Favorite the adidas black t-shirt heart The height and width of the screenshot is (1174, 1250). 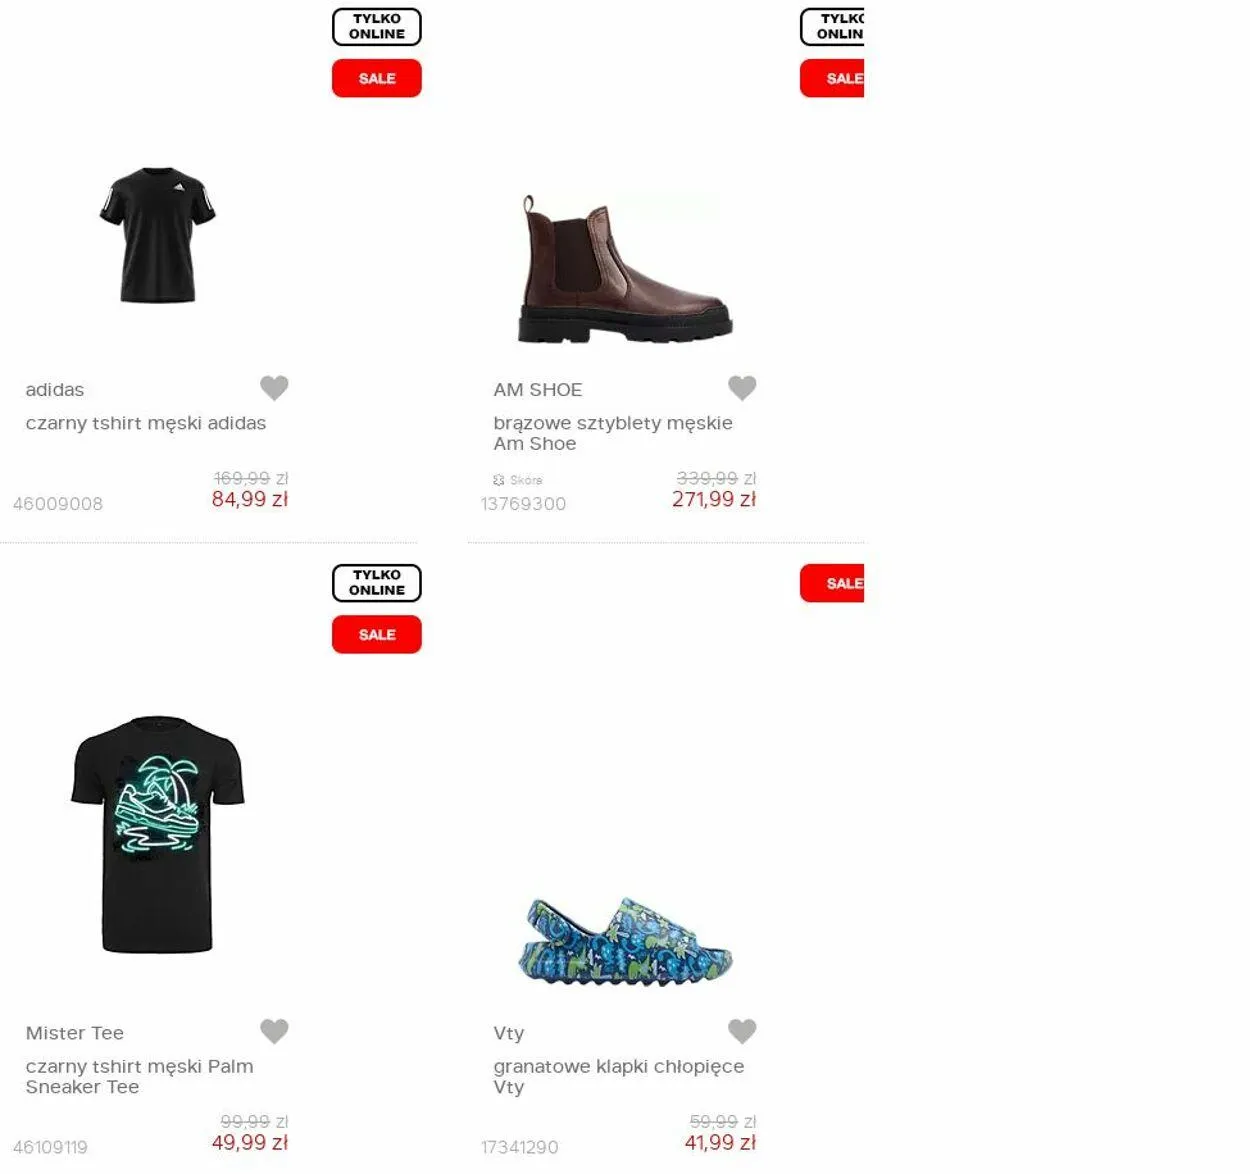tap(274, 387)
